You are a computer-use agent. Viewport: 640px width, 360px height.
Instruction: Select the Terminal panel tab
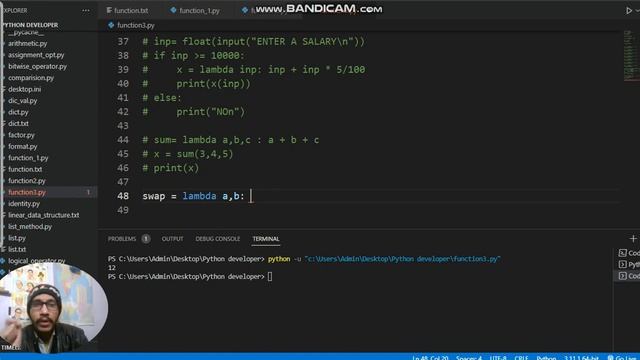click(266, 239)
